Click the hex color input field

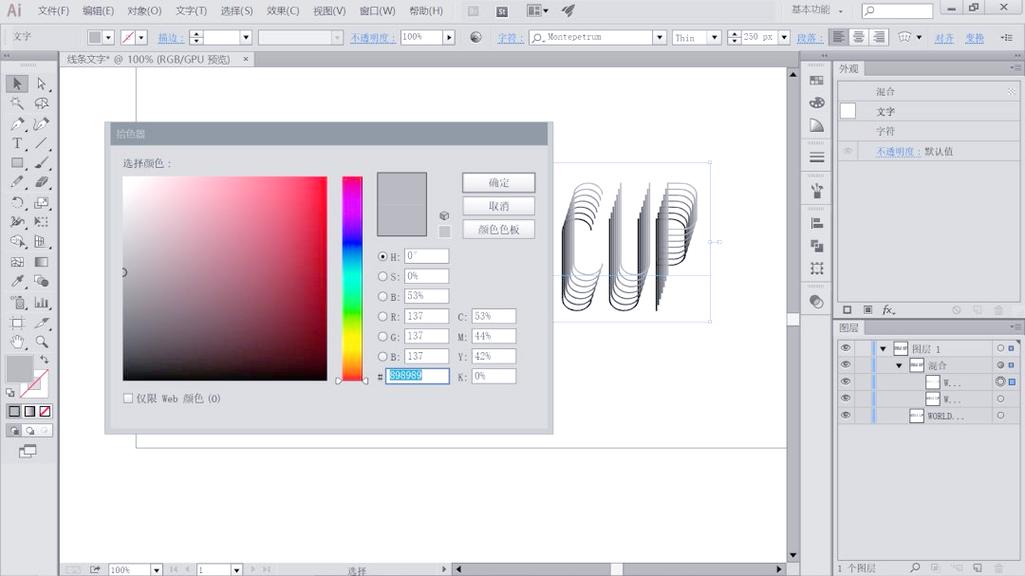418,376
